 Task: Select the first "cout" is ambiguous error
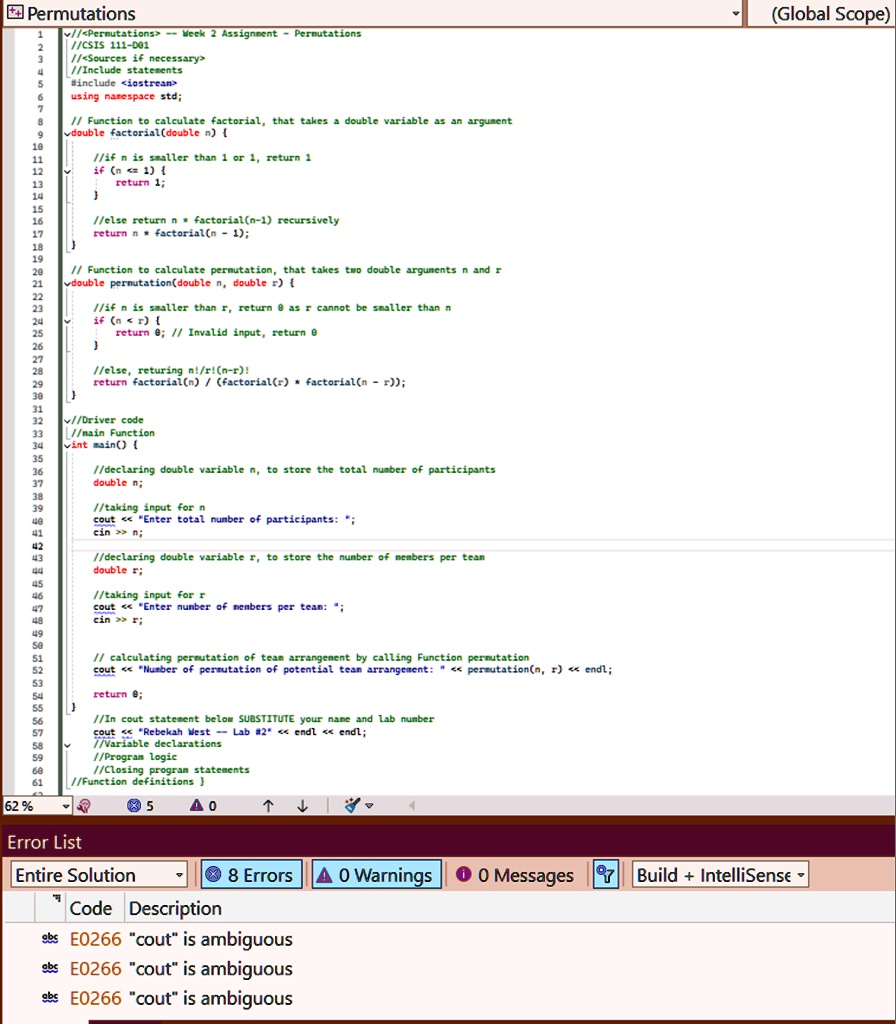click(180, 939)
